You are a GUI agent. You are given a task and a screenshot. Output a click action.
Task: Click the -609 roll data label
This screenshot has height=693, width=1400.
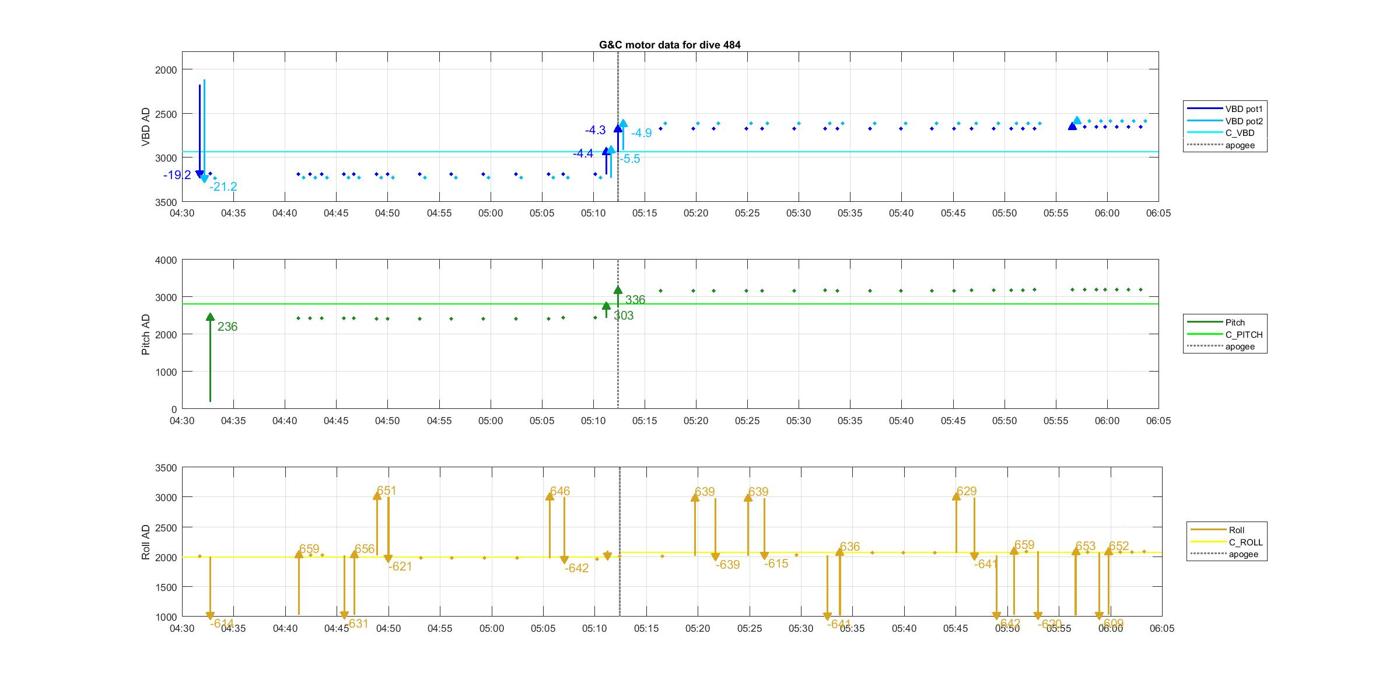click(1111, 624)
